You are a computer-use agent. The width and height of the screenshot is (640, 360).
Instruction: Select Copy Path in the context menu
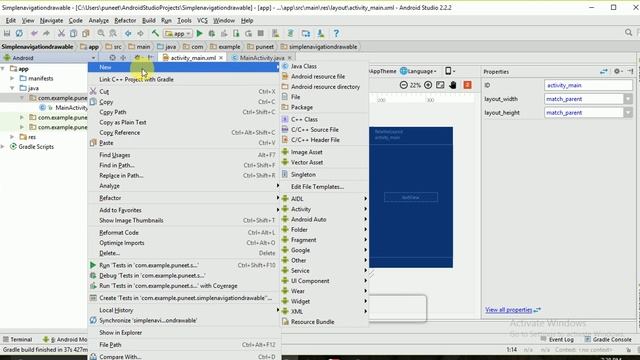[184, 112]
